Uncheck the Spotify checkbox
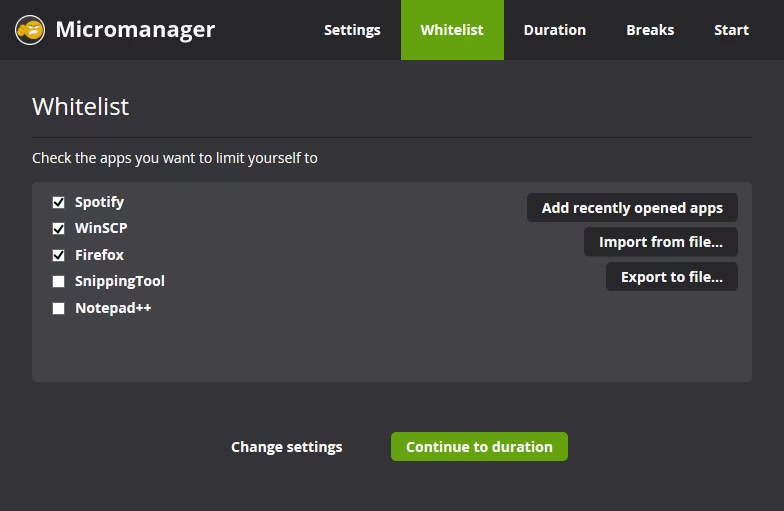The image size is (784, 511). 59,202
